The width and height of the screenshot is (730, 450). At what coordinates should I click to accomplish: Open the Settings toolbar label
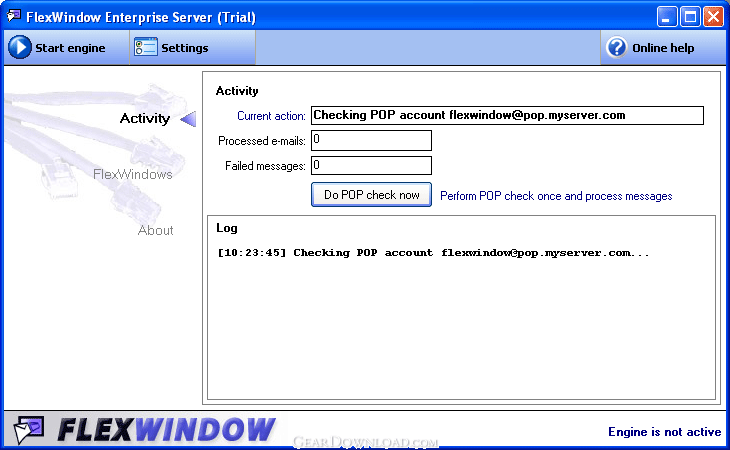tap(185, 48)
